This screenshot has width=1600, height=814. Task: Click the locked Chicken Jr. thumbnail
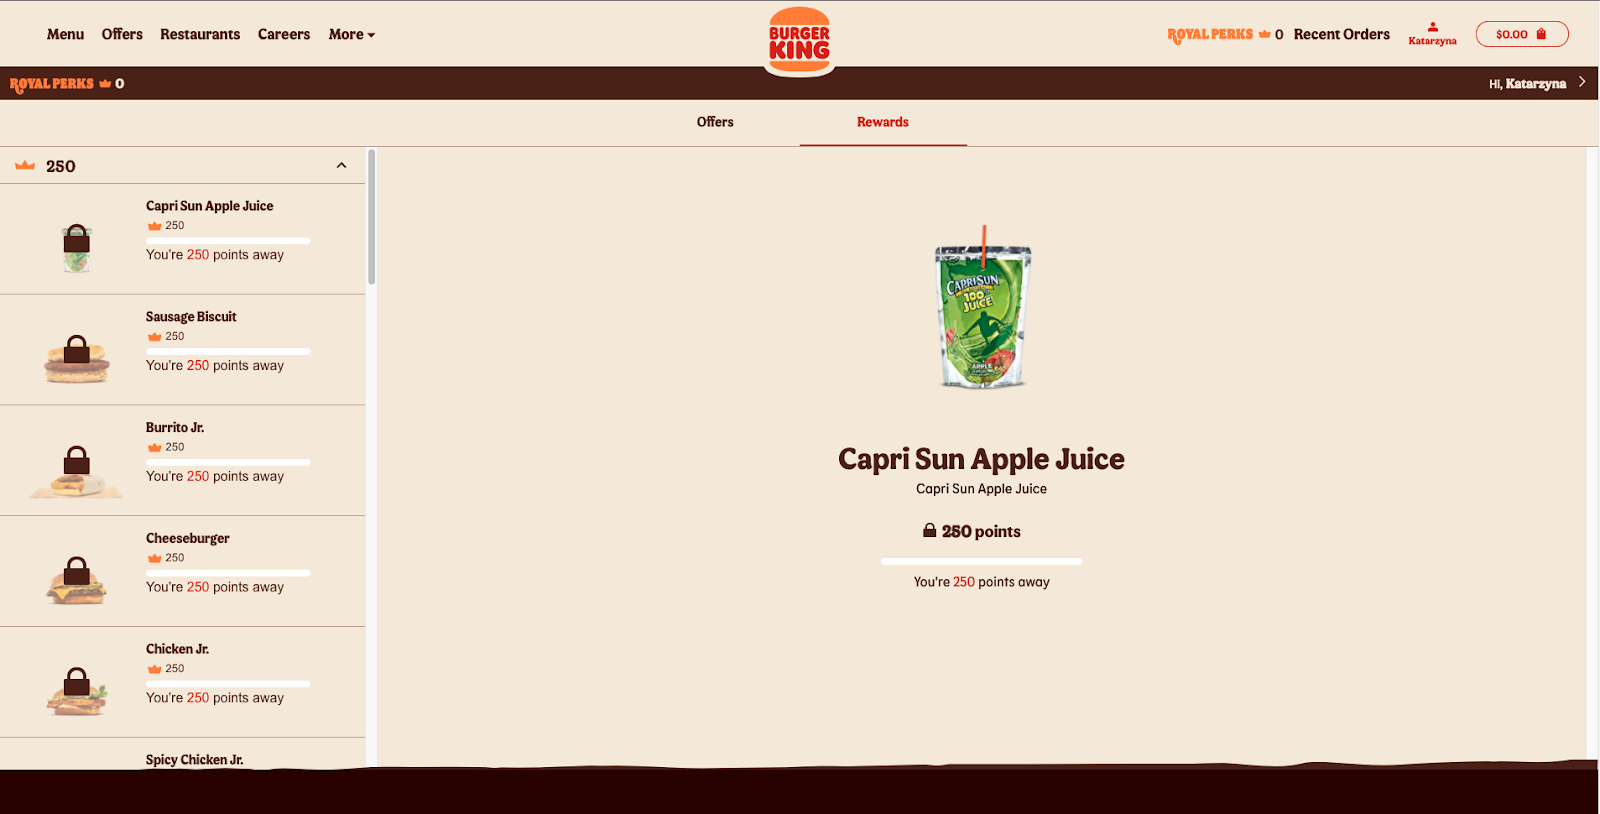(77, 690)
